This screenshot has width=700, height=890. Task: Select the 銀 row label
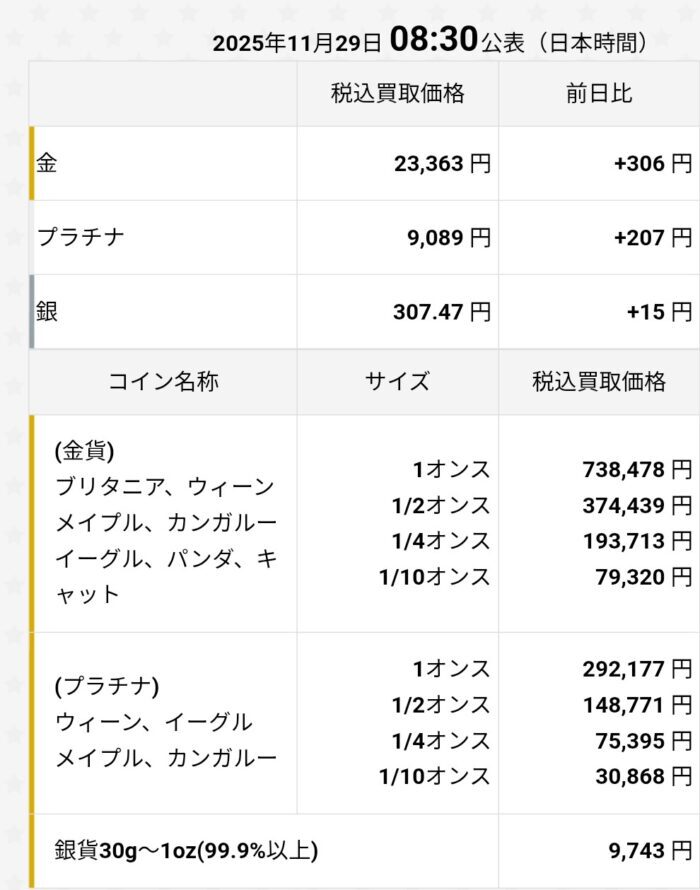(x=48, y=311)
